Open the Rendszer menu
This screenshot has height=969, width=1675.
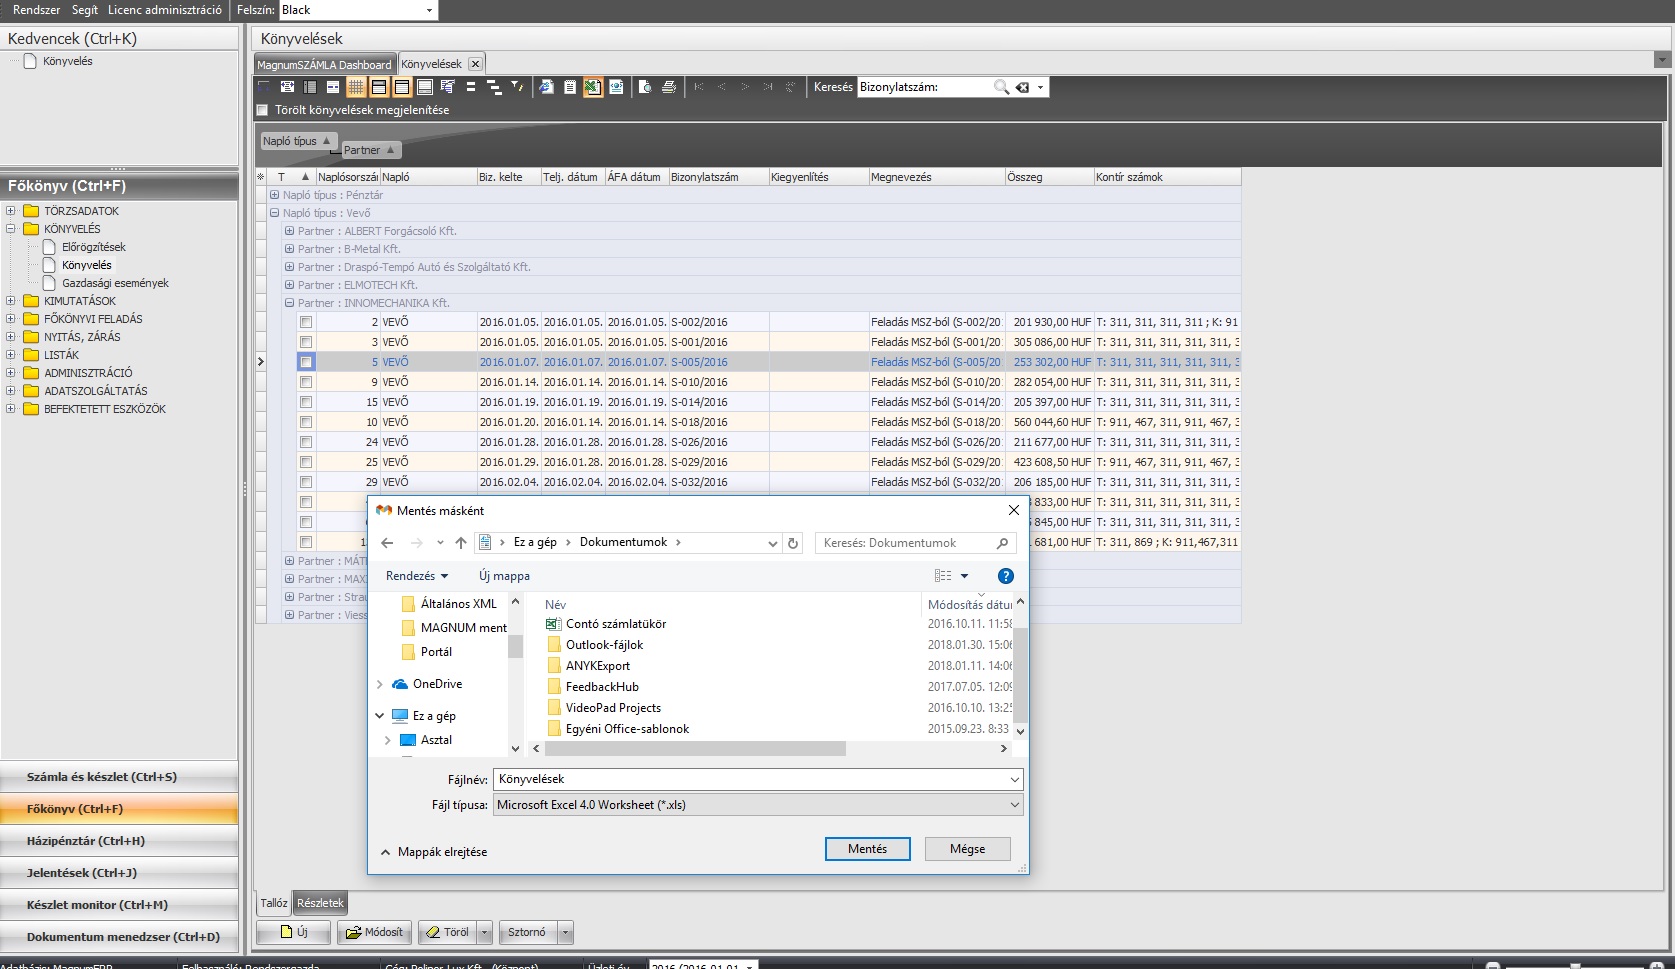[36, 10]
